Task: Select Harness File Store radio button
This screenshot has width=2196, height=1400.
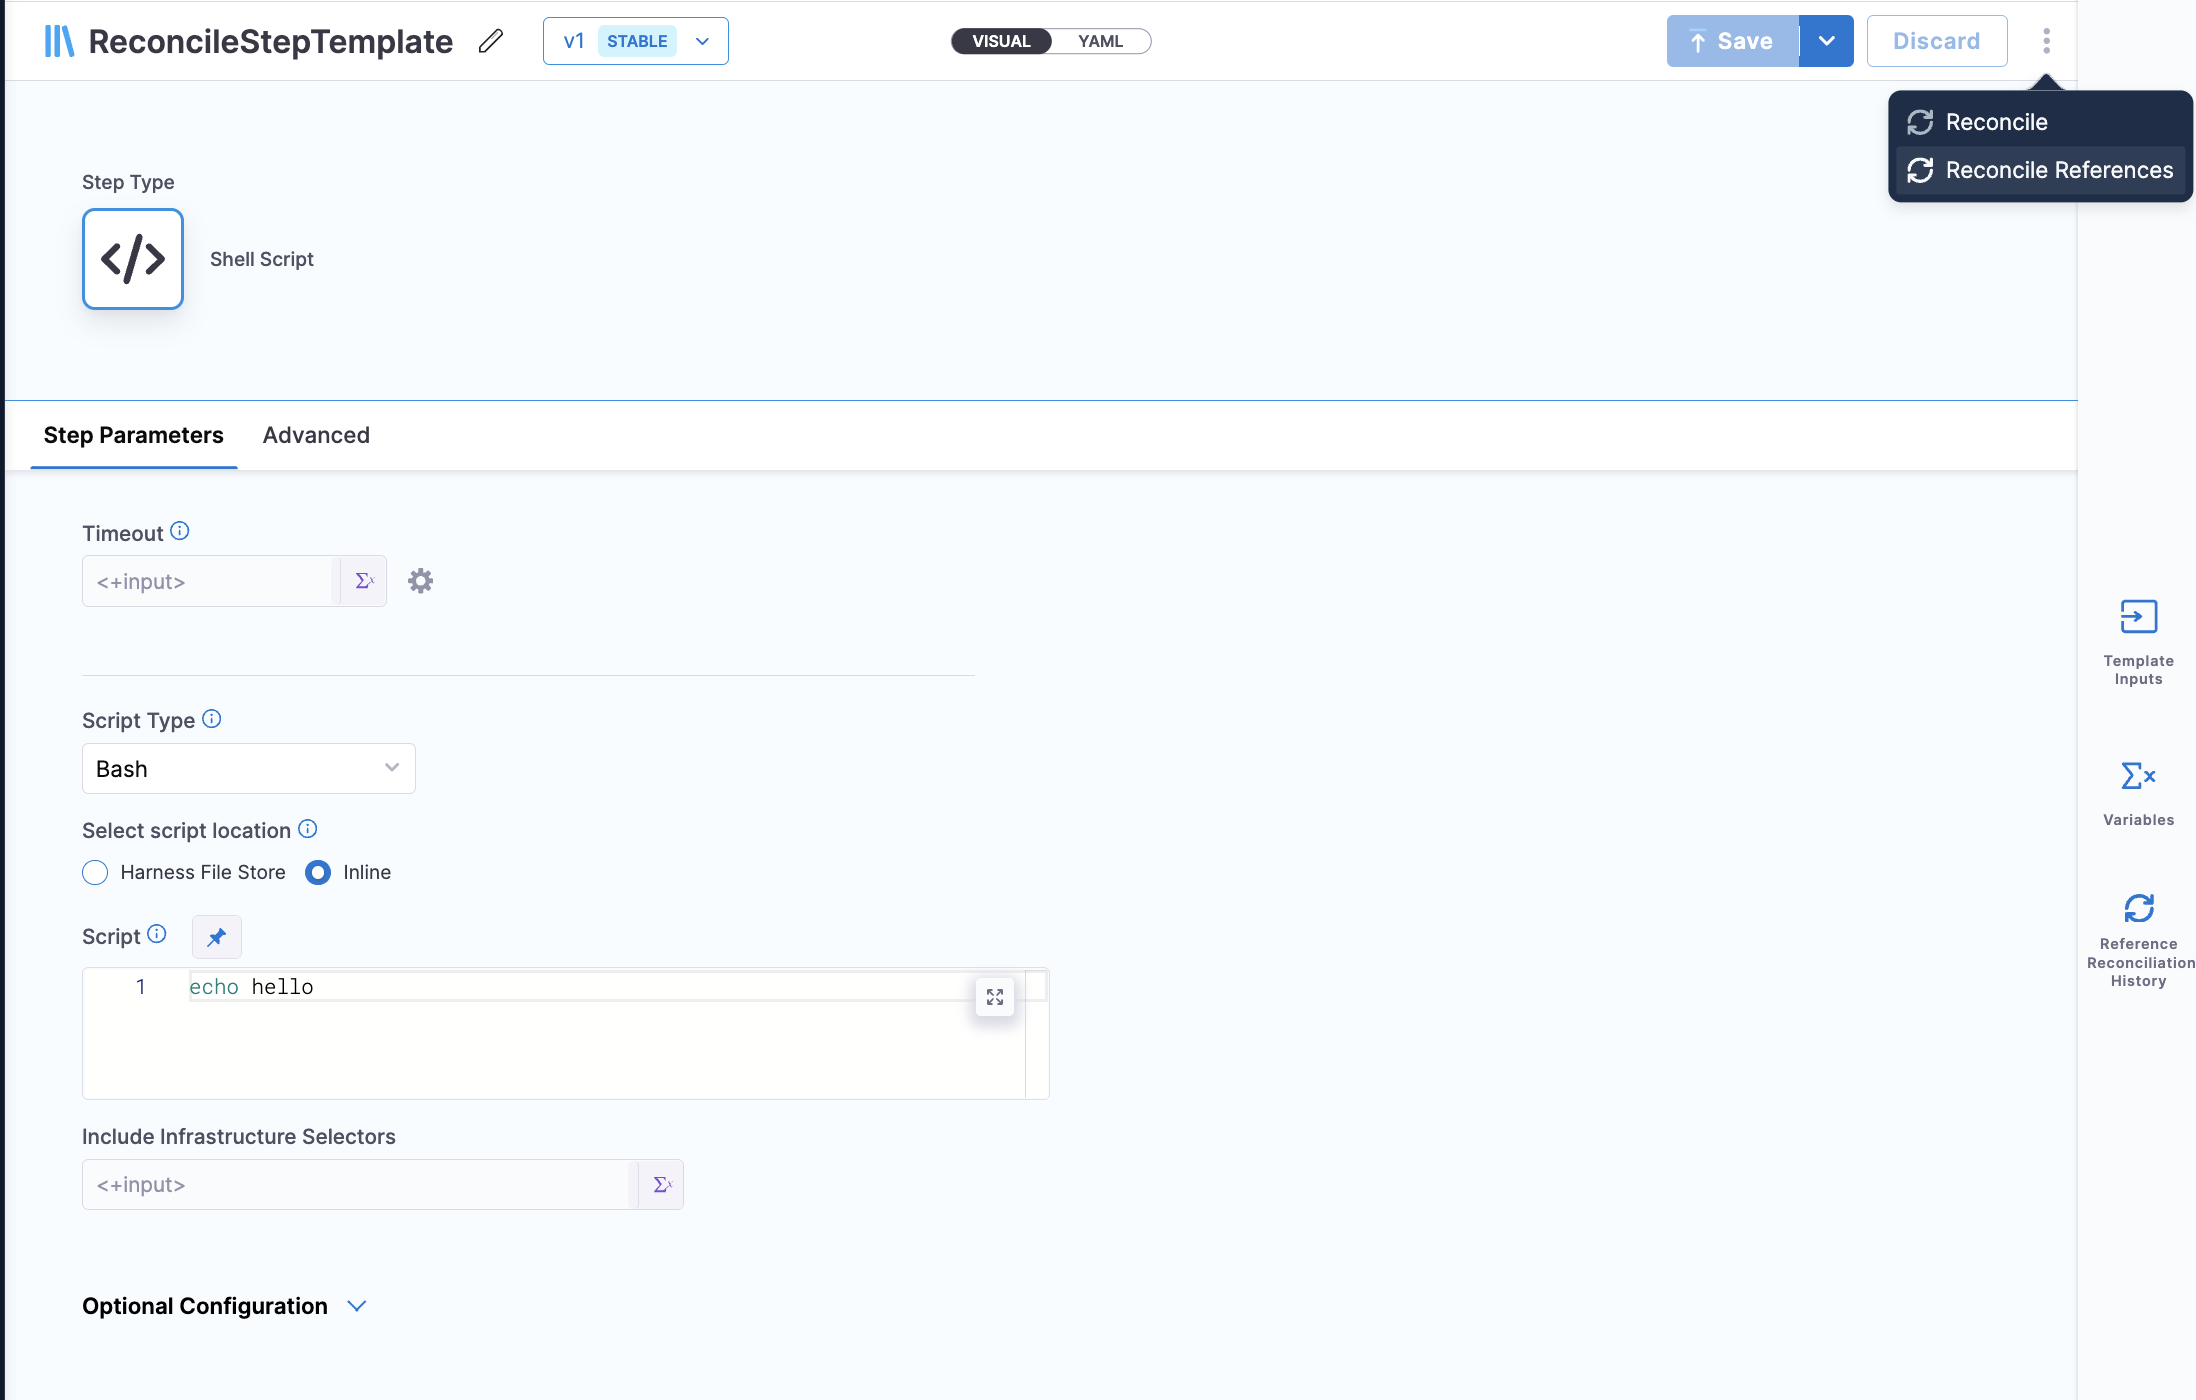Action: tap(95, 873)
